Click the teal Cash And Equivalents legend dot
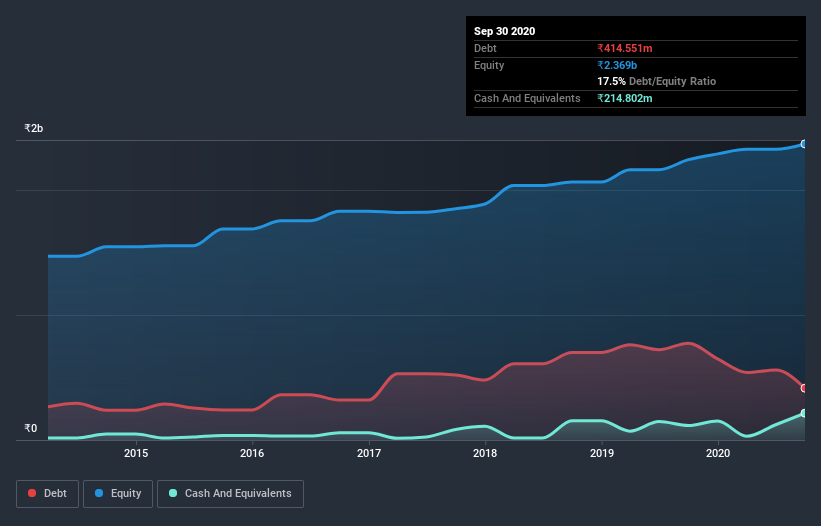This screenshot has width=821, height=526. point(173,493)
